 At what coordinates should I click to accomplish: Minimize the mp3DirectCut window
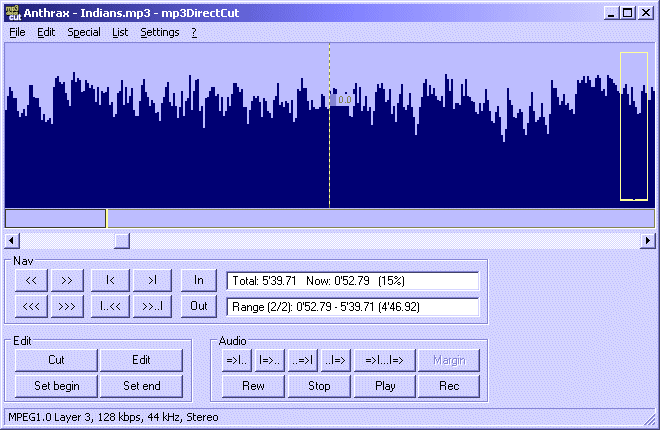click(x=611, y=13)
